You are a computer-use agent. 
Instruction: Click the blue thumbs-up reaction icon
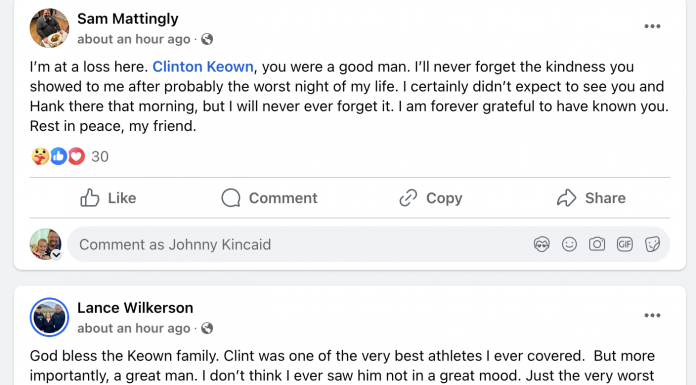(x=59, y=156)
